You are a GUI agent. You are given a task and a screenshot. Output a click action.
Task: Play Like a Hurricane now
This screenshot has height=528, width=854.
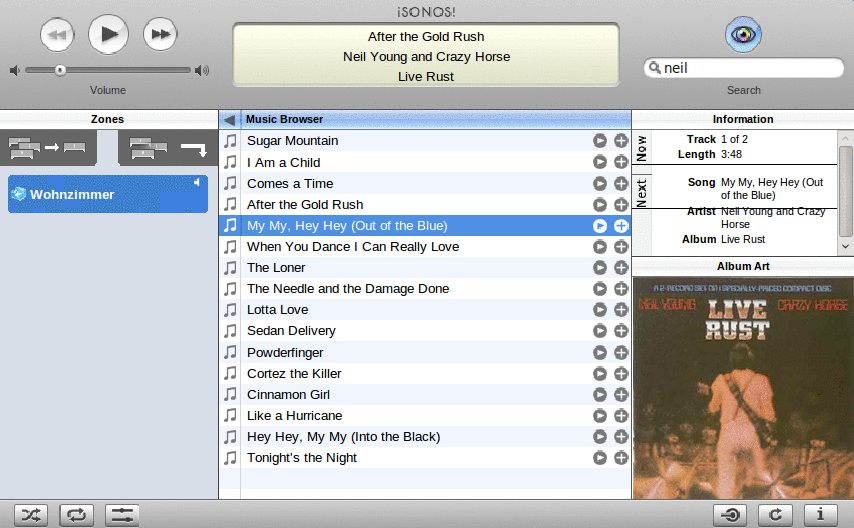(600, 416)
